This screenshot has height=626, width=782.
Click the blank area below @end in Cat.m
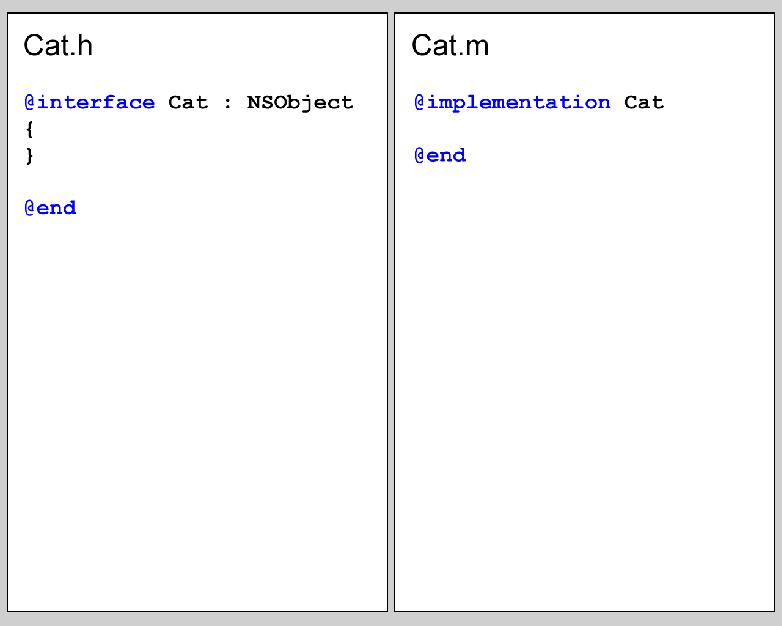pyautogui.click(x=585, y=384)
